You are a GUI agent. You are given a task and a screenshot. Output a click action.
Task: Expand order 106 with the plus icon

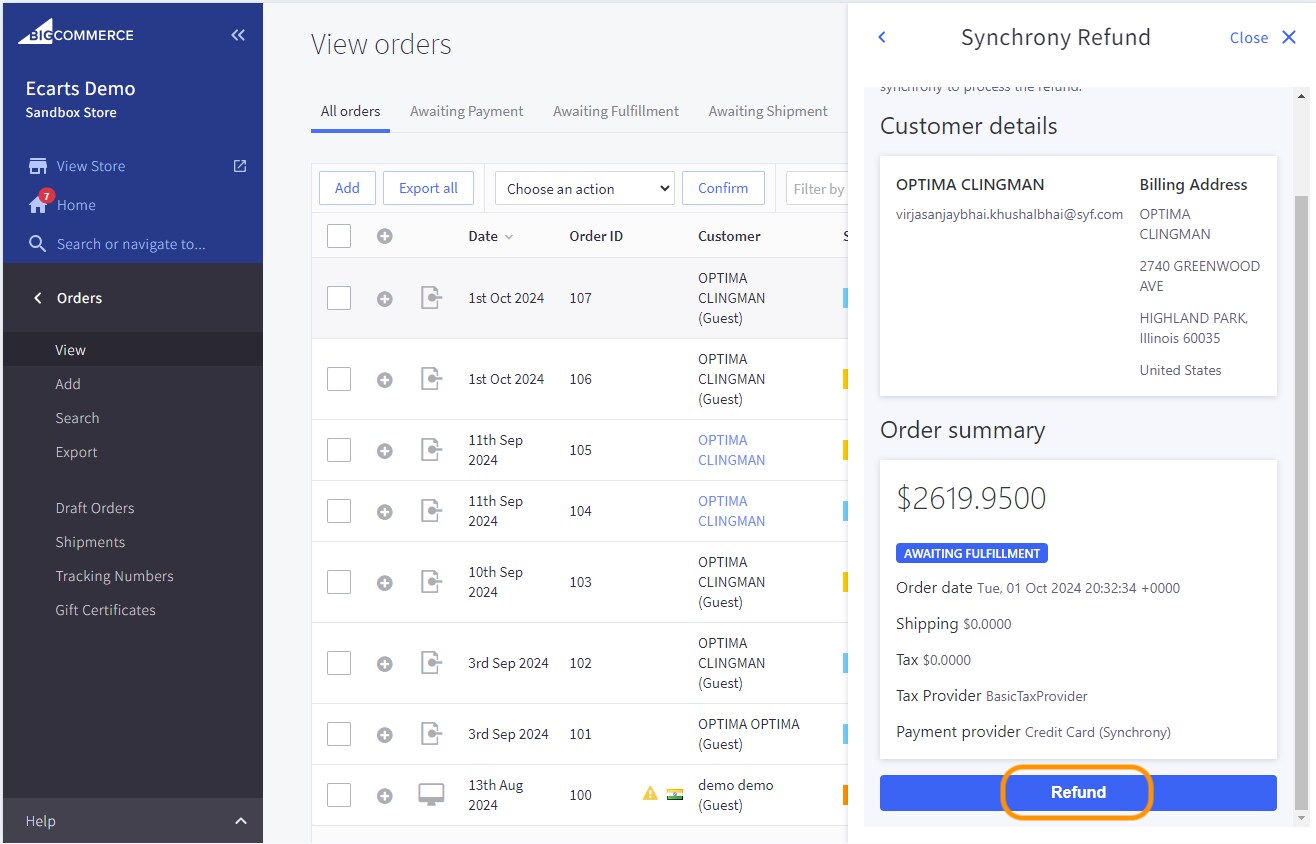(x=385, y=379)
